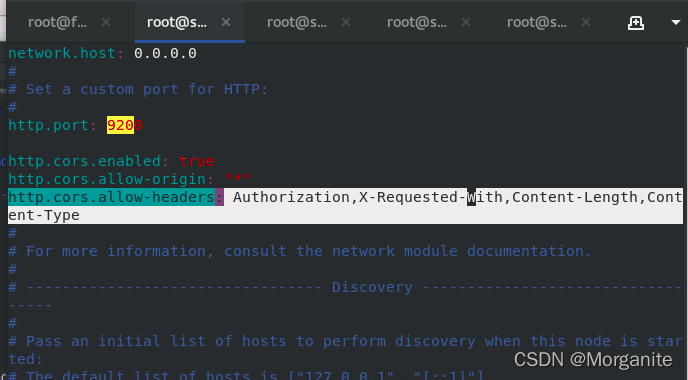Click the word Authorization in headers list
688x380 pixels.
click(x=291, y=197)
